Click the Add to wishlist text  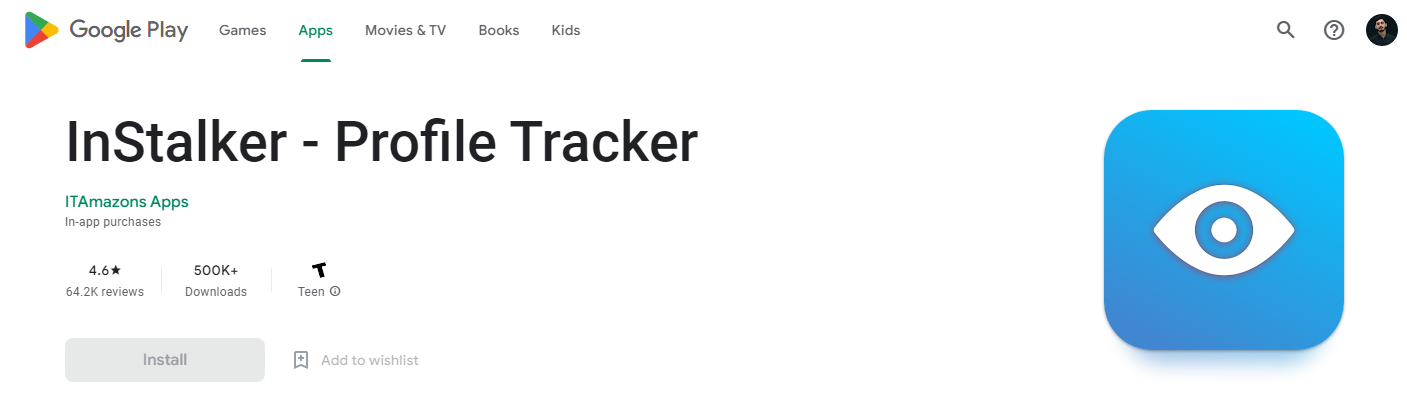point(370,360)
